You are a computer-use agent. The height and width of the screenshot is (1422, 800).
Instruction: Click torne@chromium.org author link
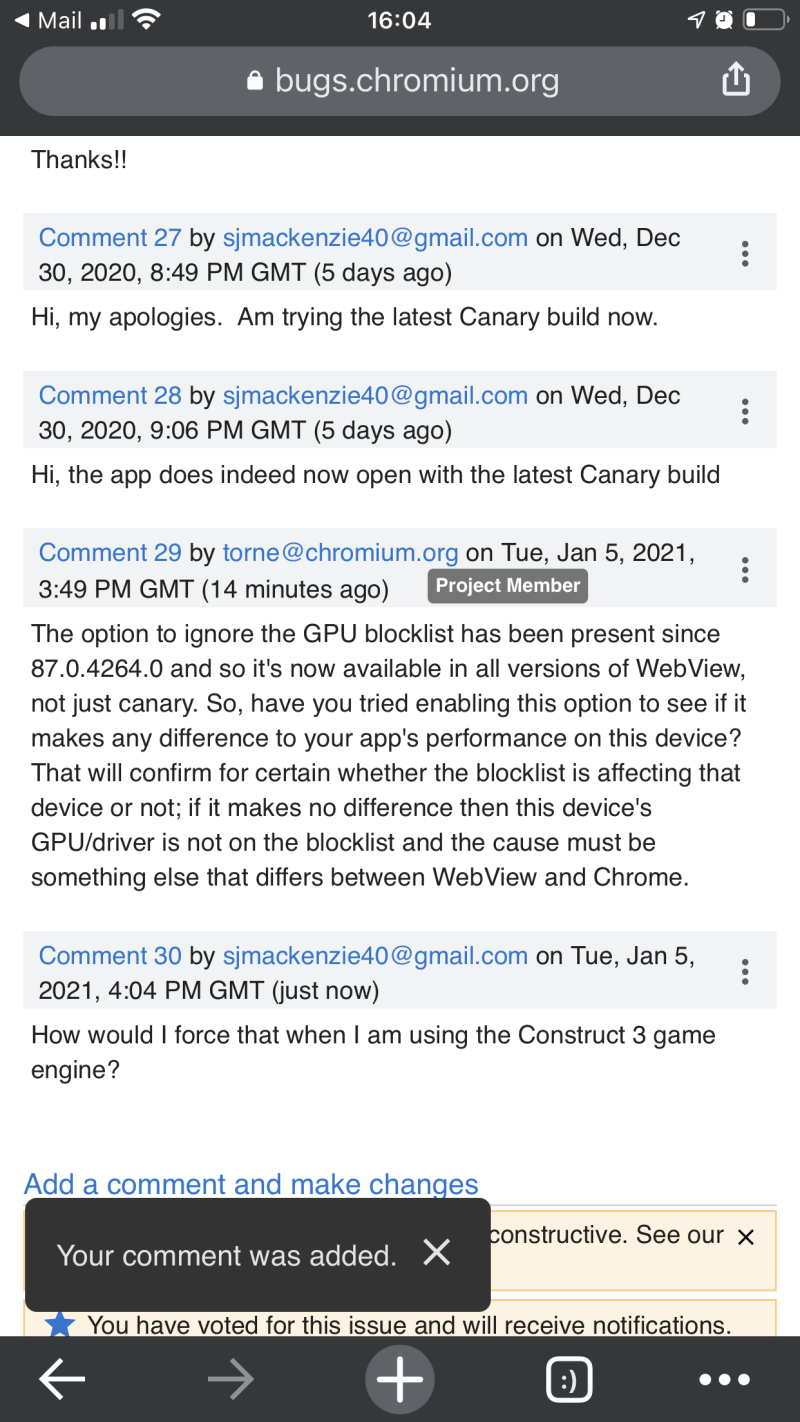click(x=340, y=553)
